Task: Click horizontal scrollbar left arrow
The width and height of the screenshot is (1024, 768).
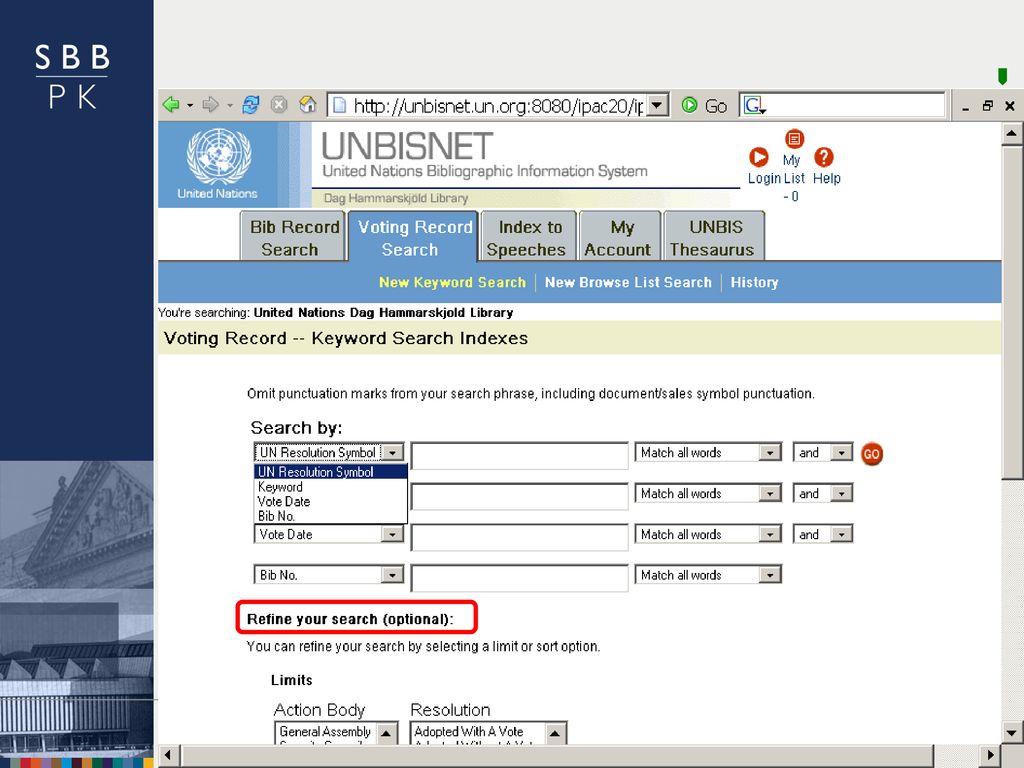Action: pyautogui.click(x=168, y=755)
